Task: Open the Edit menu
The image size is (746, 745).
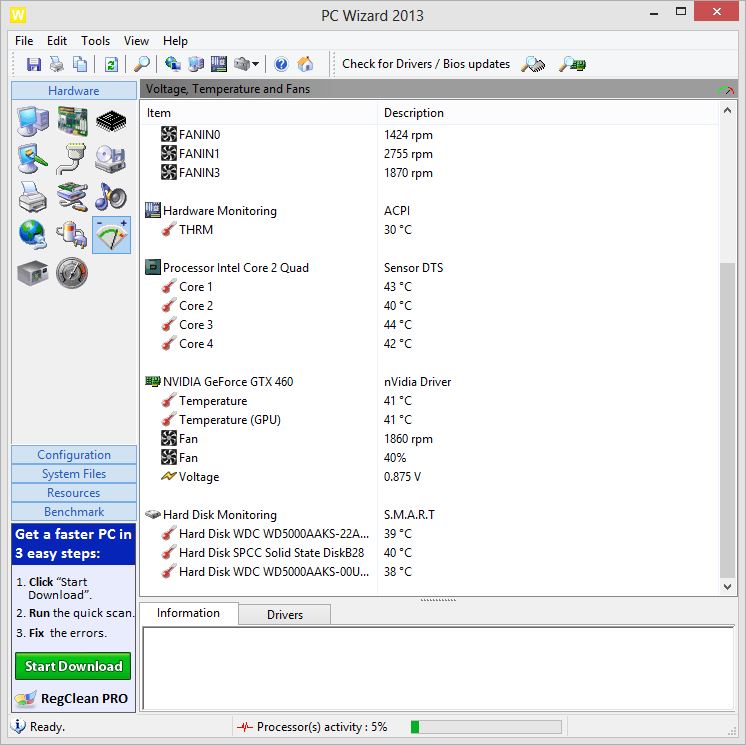Action: tap(57, 41)
